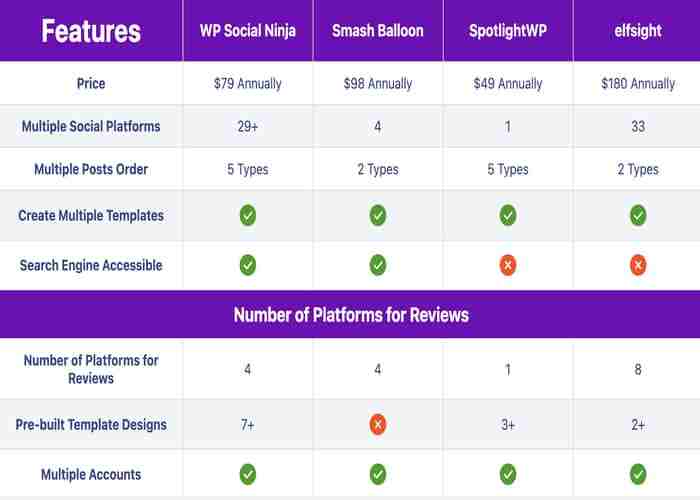Click SpotlightWP's Create Multiple Templates checkmark
Viewport: 700px width, 500px height.
point(508,215)
